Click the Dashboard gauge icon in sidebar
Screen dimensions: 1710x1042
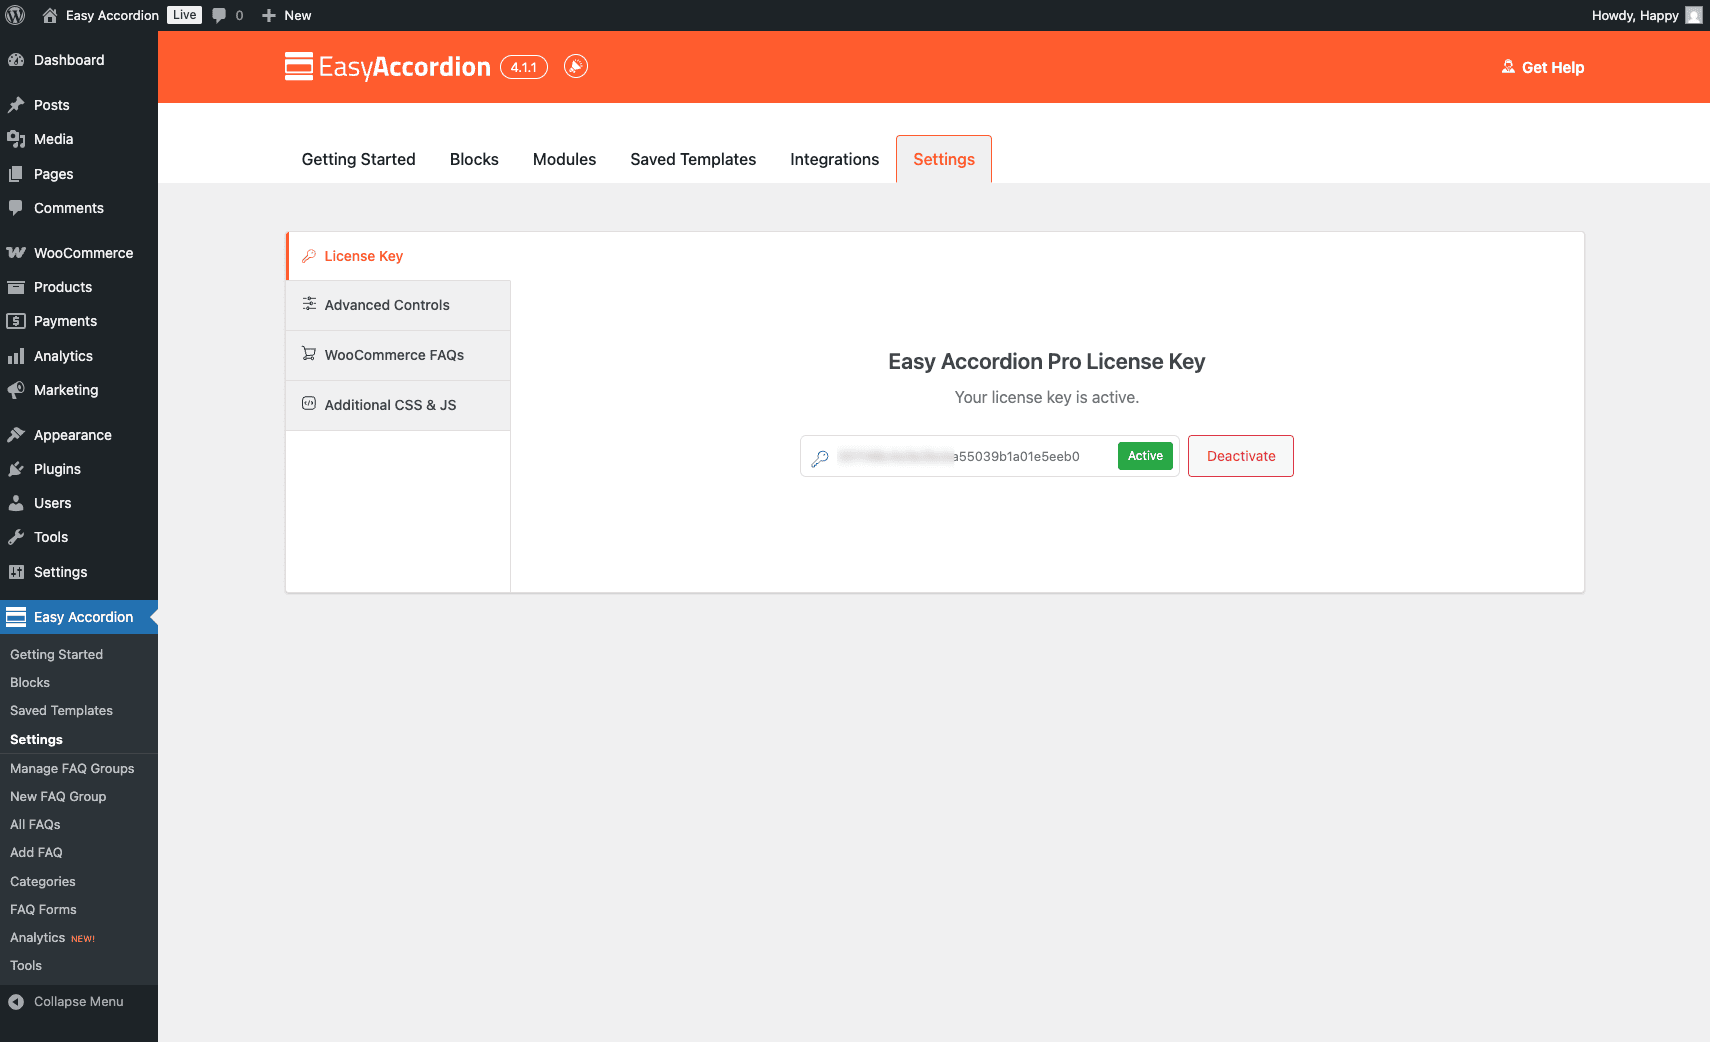coord(16,60)
